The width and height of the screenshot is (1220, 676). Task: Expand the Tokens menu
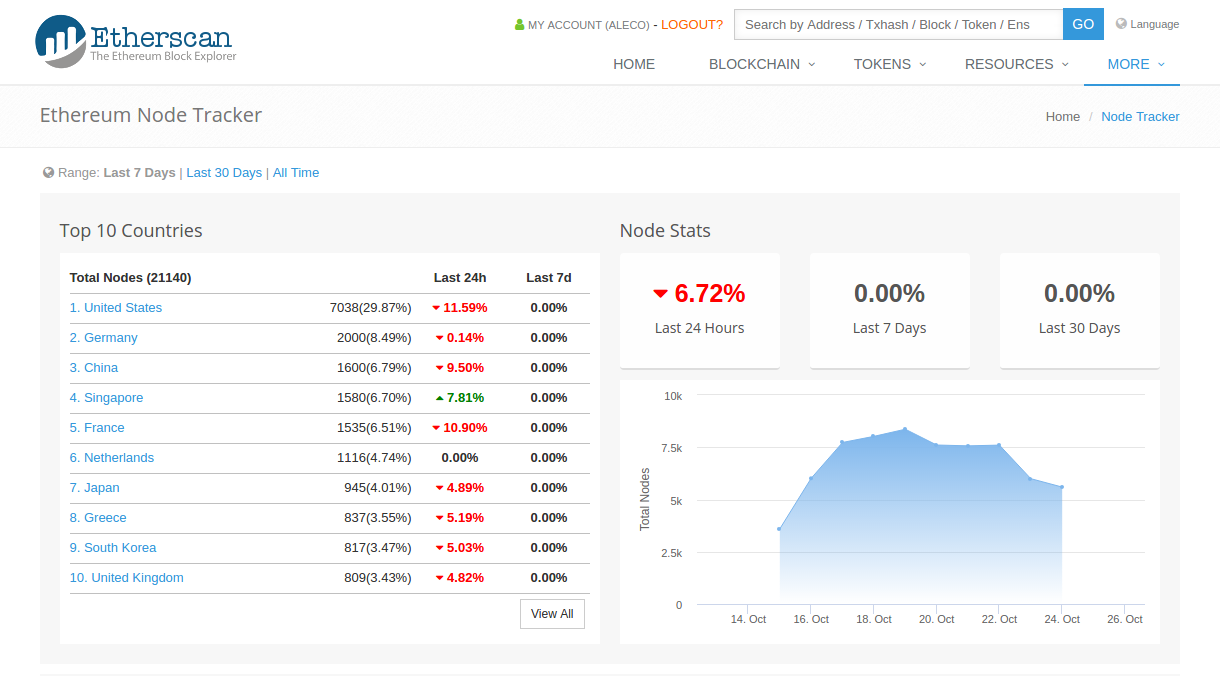pyautogui.click(x=890, y=64)
